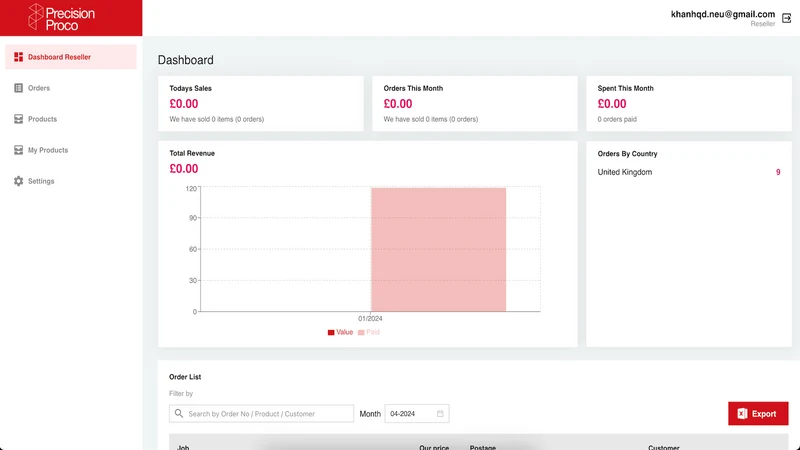This screenshot has width=800, height=450.
Task: Click the pink Paid bar in chart
Action: point(438,249)
